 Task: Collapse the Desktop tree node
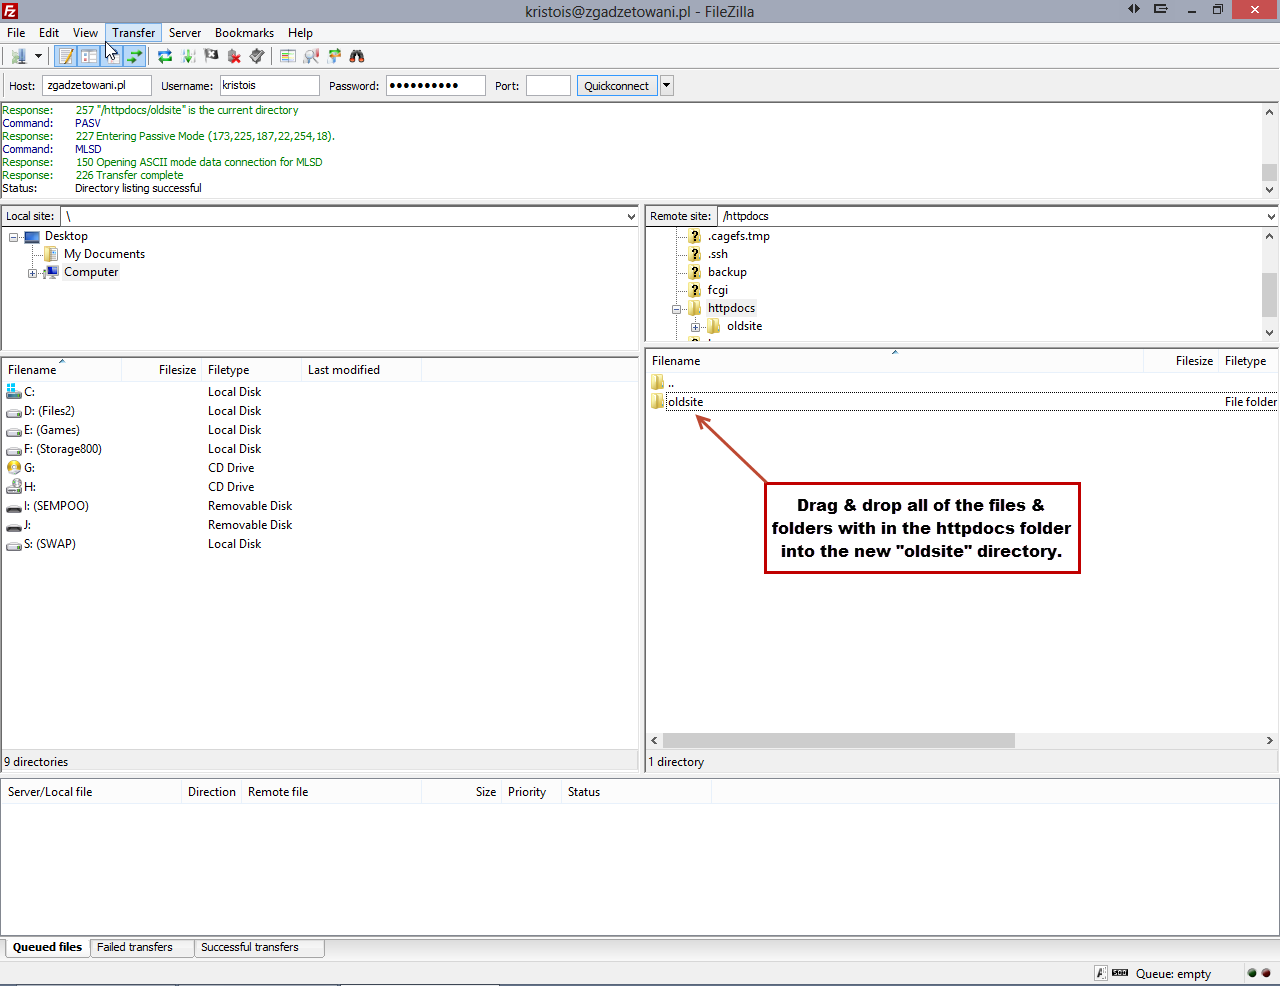[14, 237]
